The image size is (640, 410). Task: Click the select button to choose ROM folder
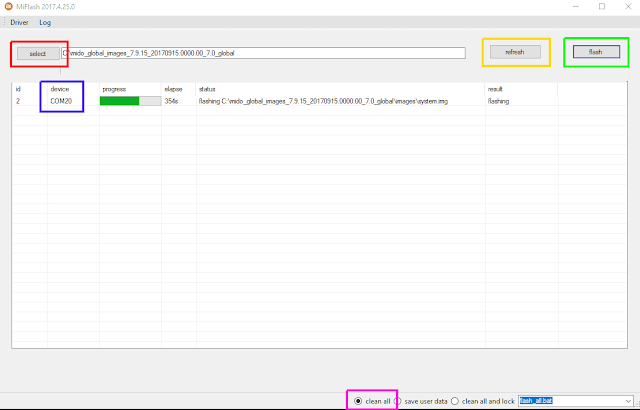click(38, 54)
